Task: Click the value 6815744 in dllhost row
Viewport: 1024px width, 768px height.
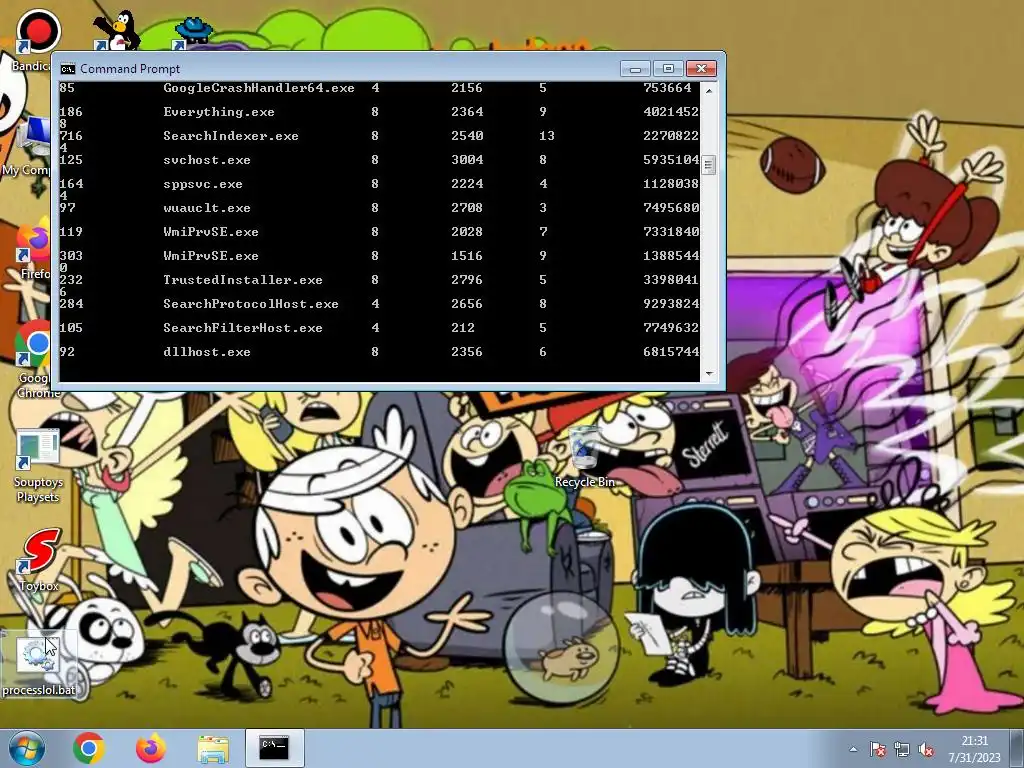Action: [x=671, y=352]
